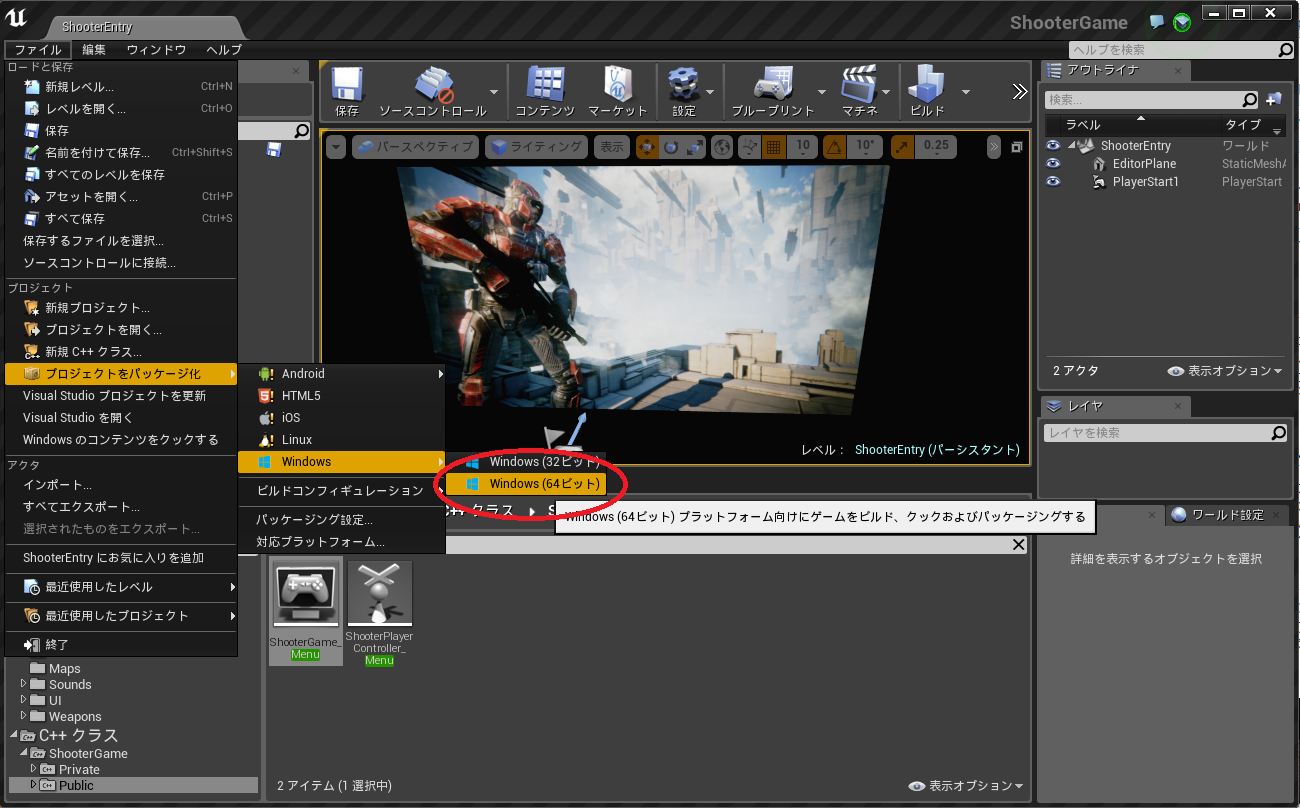Click the surface snapping icon in viewport toolbar
This screenshot has width=1300, height=808.
click(749, 147)
